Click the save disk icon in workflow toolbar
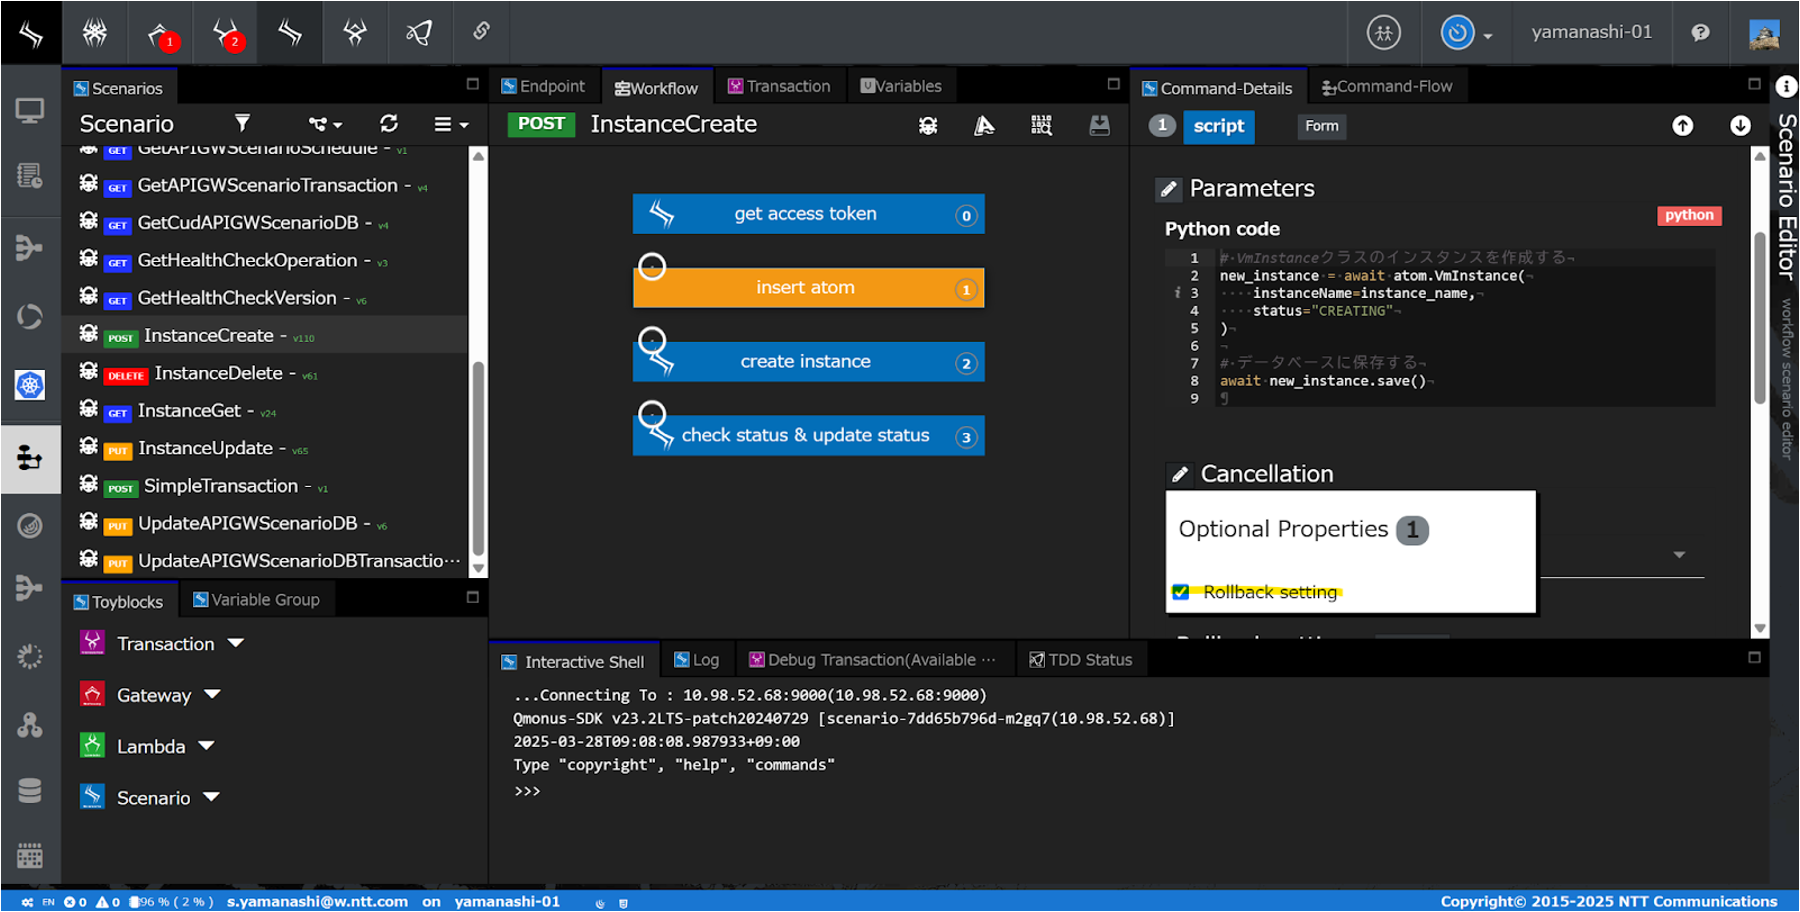This screenshot has width=1800, height=912. (1099, 125)
